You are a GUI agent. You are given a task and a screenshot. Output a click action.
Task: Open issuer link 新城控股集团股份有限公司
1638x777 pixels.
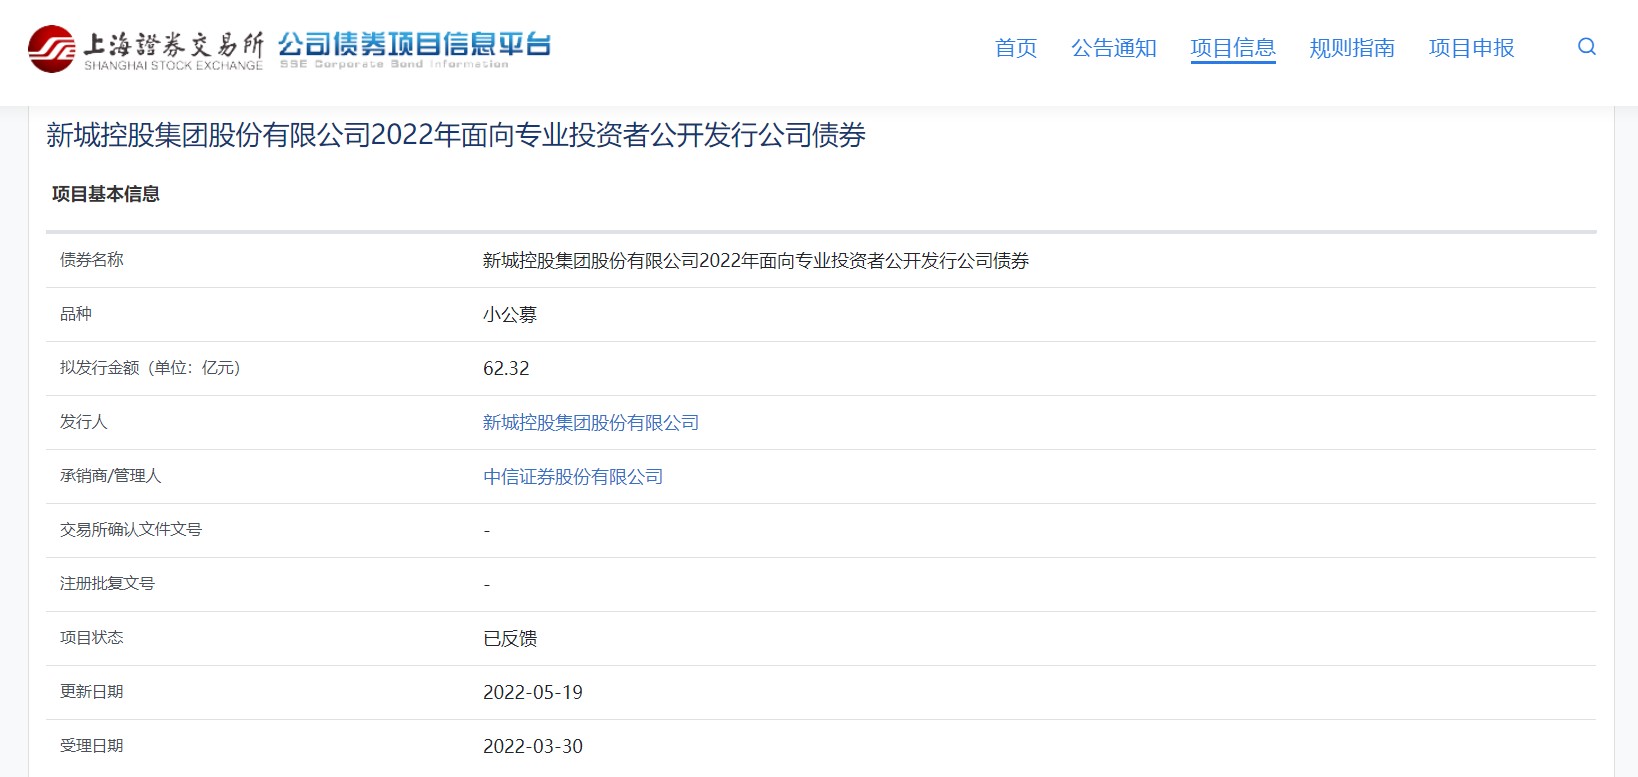[x=590, y=423]
